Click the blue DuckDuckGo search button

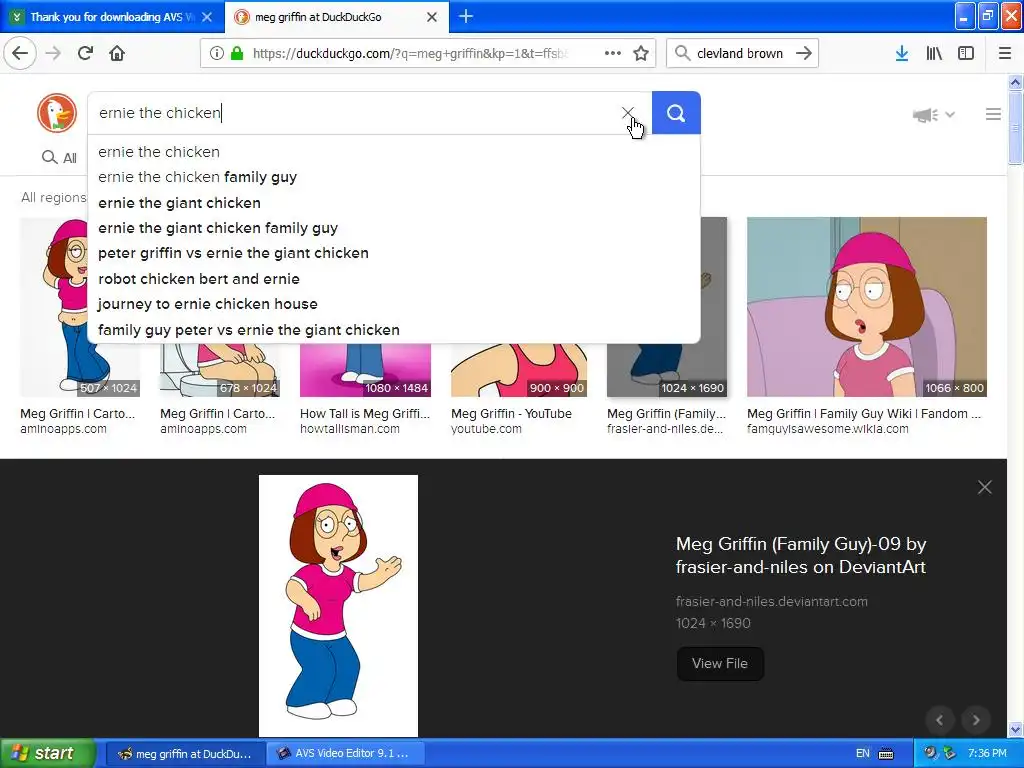[676, 113]
